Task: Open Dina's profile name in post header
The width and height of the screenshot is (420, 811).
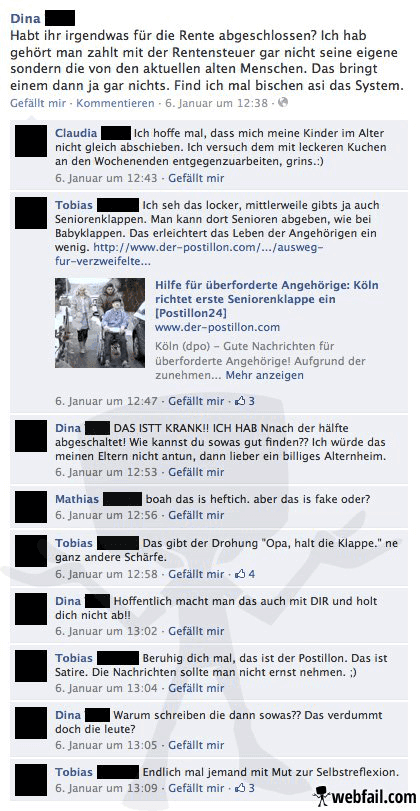Action: 25,19
